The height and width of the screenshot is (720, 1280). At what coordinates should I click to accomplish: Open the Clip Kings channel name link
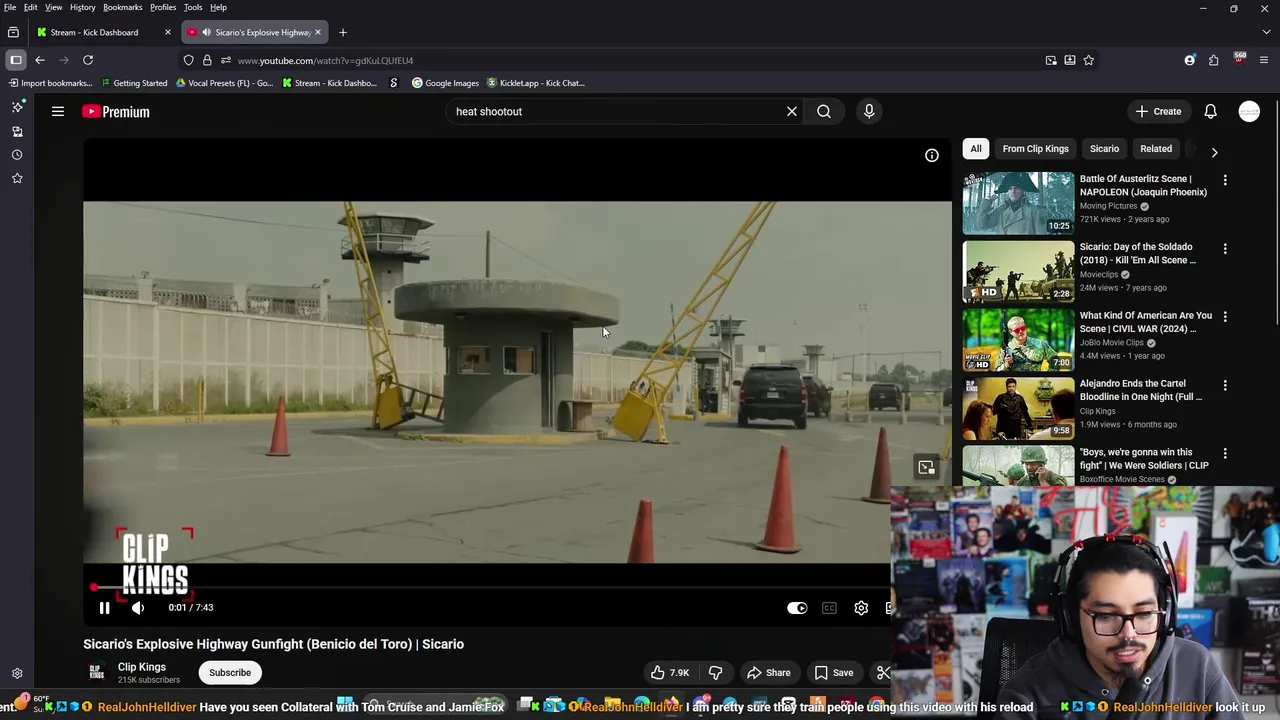(x=142, y=667)
